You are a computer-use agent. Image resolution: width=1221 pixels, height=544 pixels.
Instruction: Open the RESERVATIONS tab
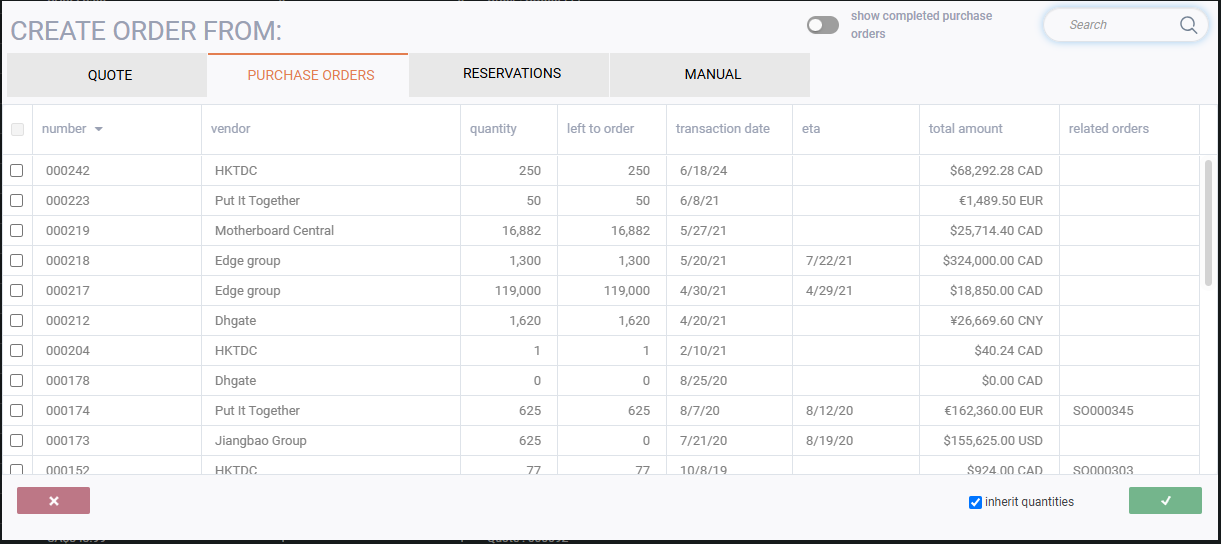click(x=510, y=75)
